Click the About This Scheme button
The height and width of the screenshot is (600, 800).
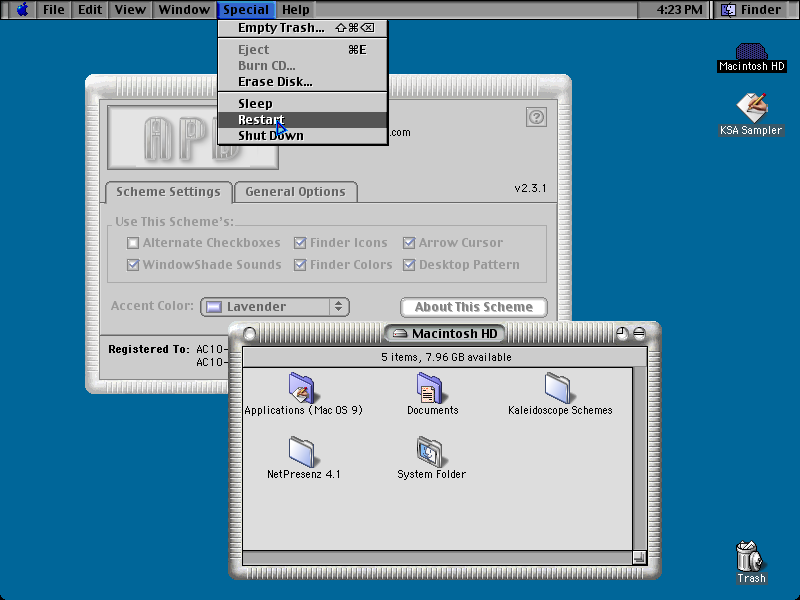pos(473,307)
